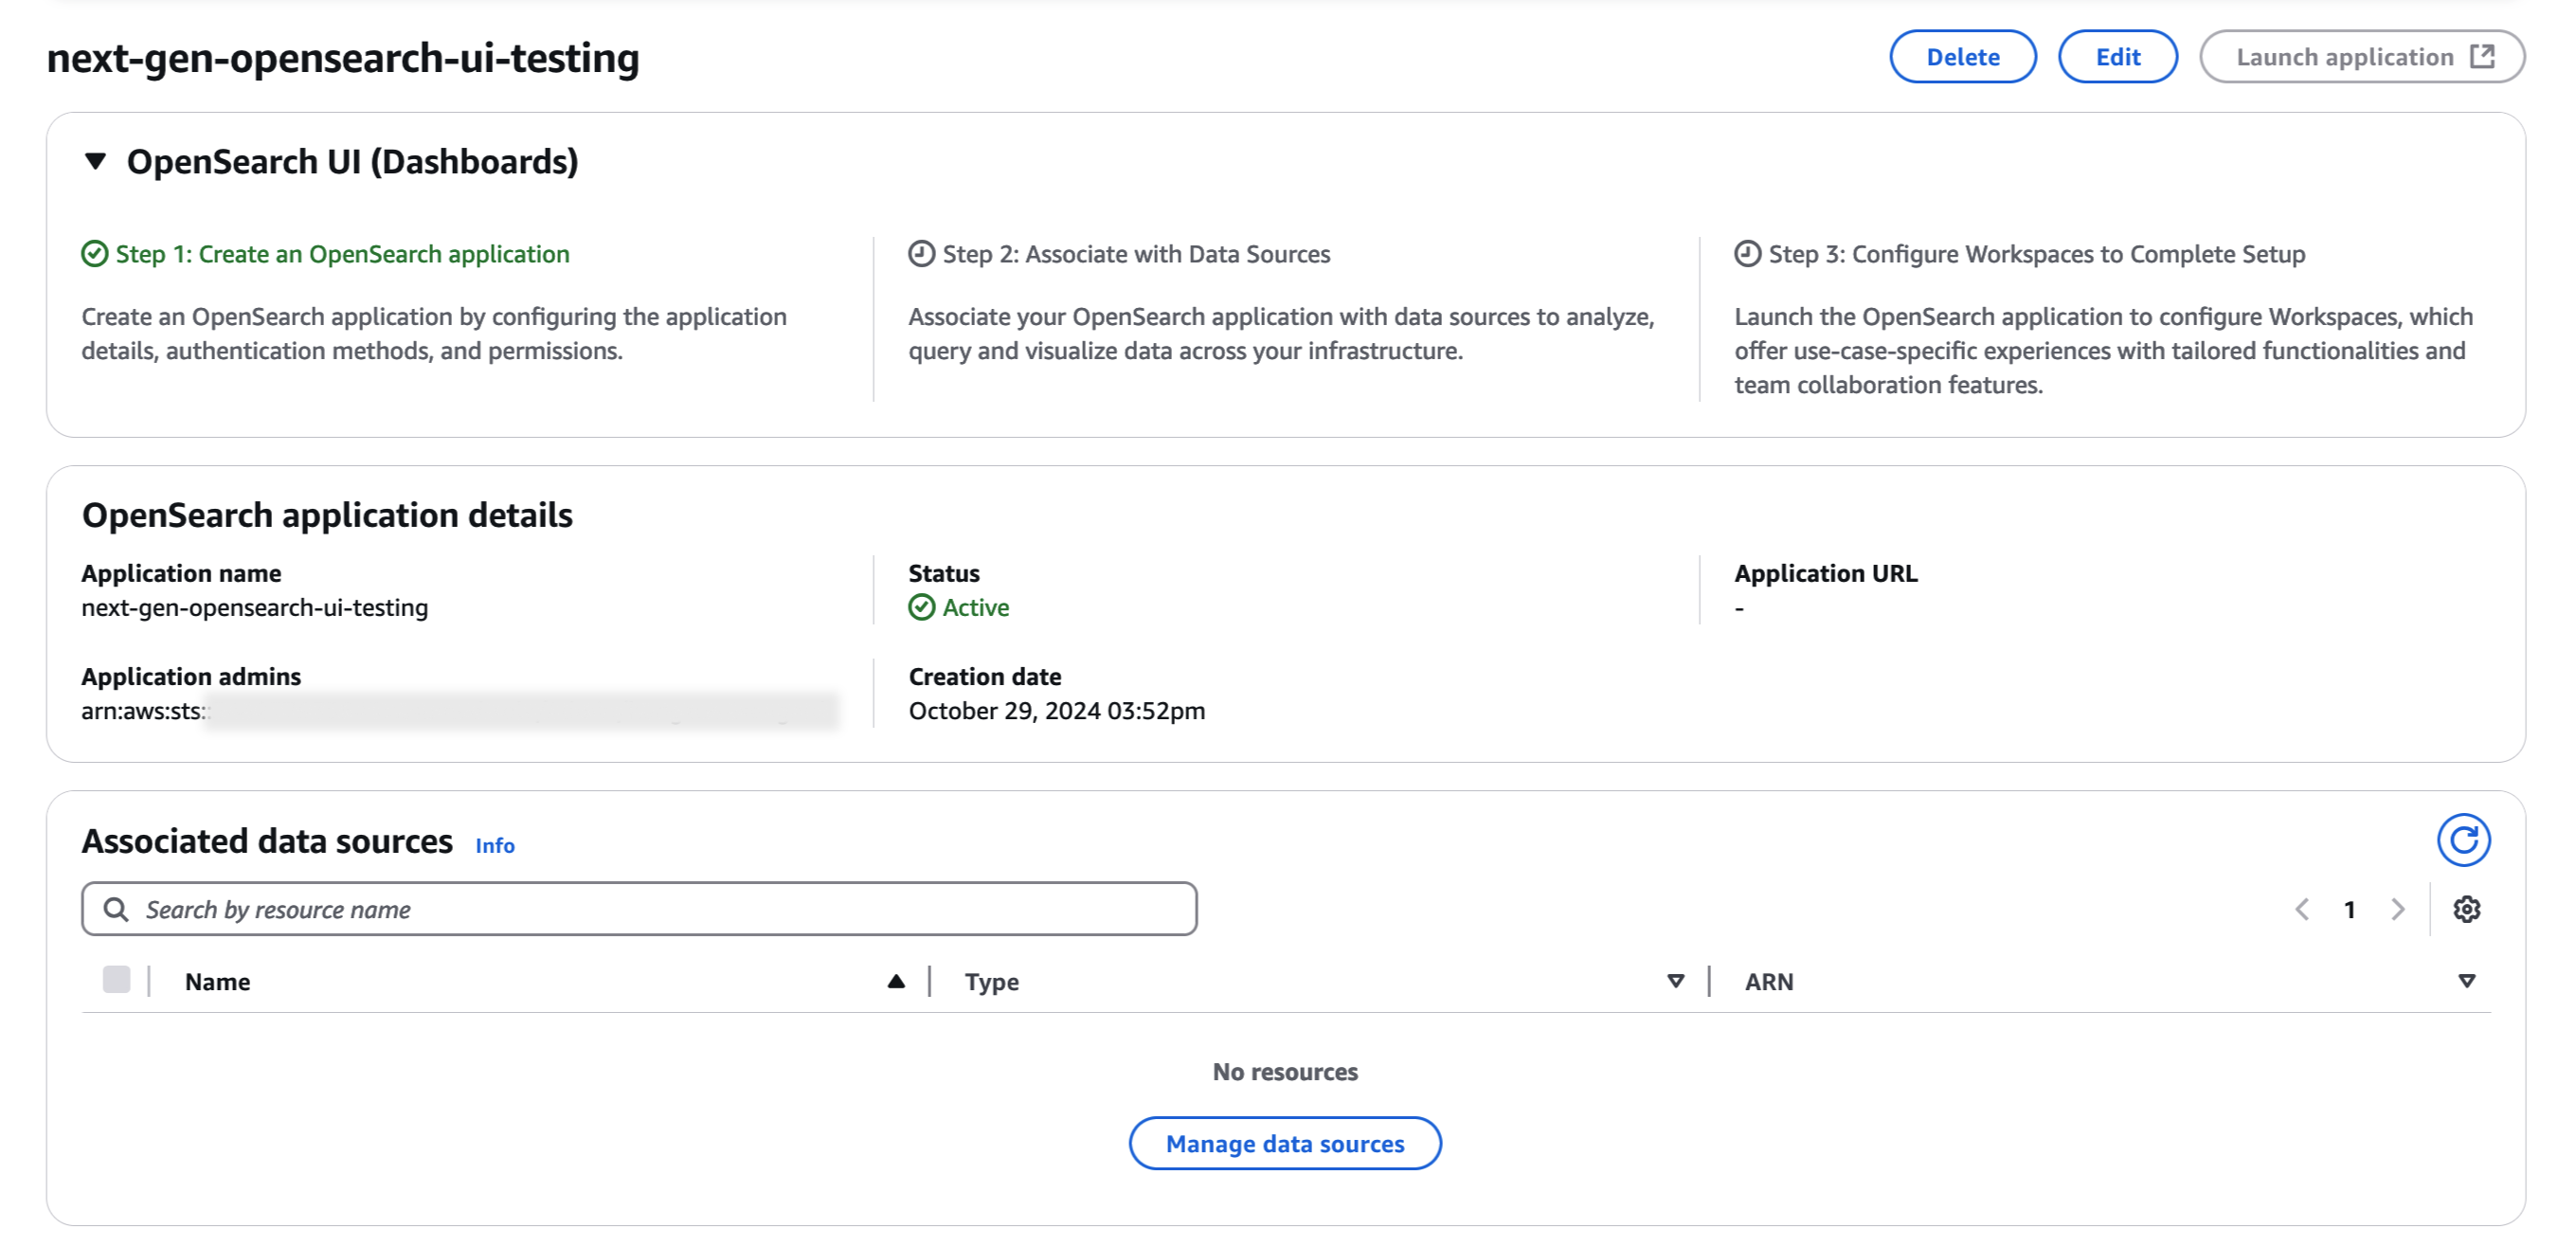Focus the Search by resource name field
Screen dimensions: 2576x1247
[x=660, y=909]
